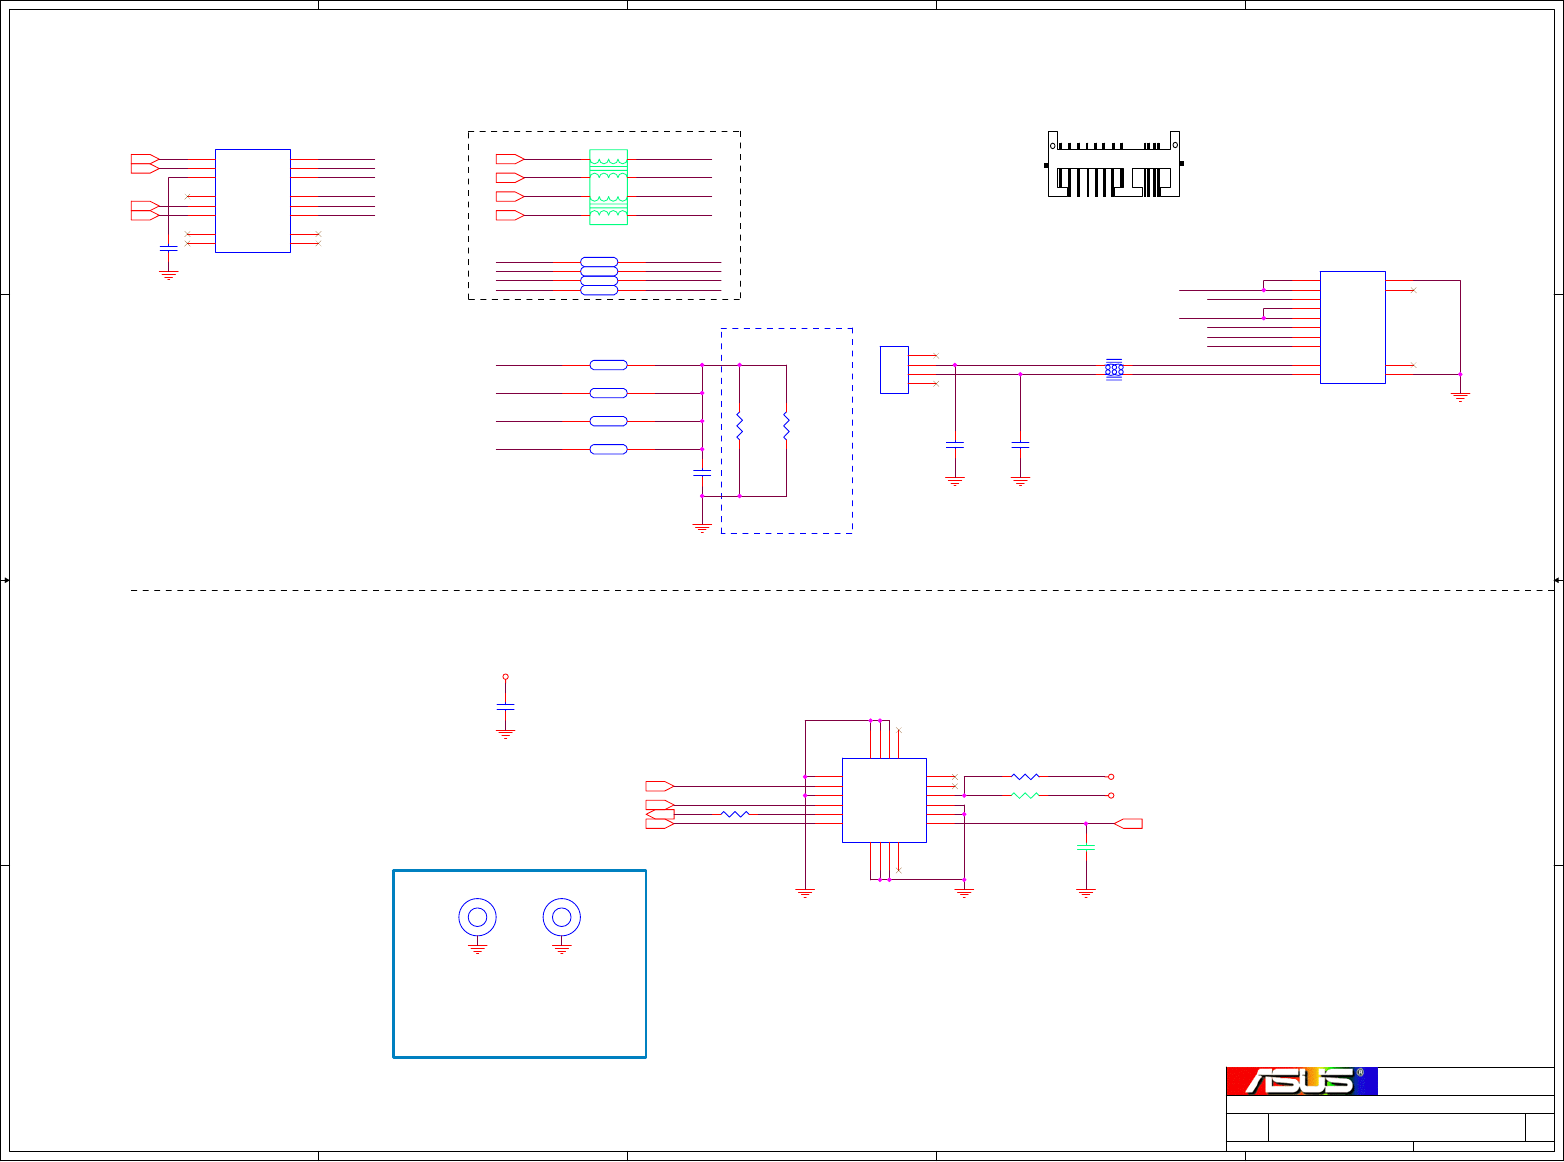The width and height of the screenshot is (1564, 1162).
Task: Click the square IC block in the lower circuit
Action: coord(884,800)
